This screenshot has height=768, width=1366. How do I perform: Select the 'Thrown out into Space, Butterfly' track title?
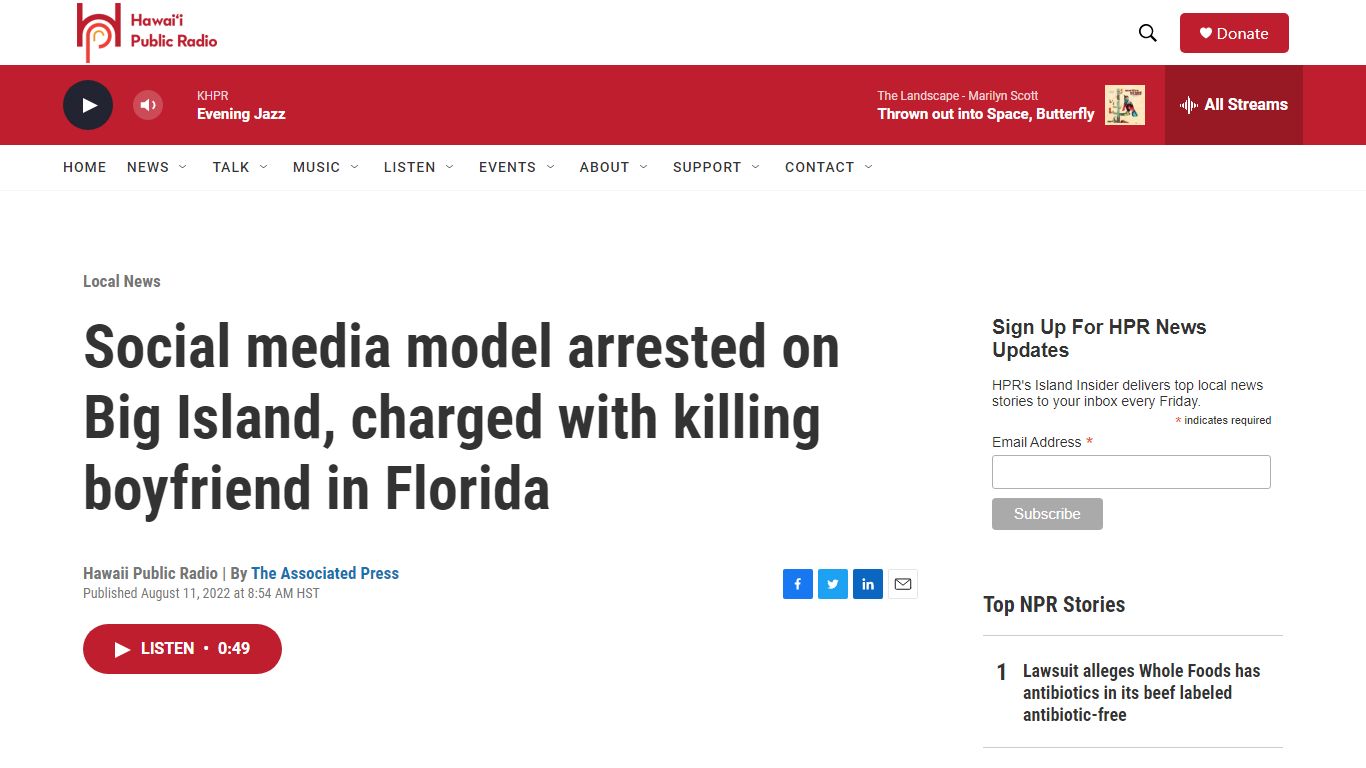click(986, 114)
